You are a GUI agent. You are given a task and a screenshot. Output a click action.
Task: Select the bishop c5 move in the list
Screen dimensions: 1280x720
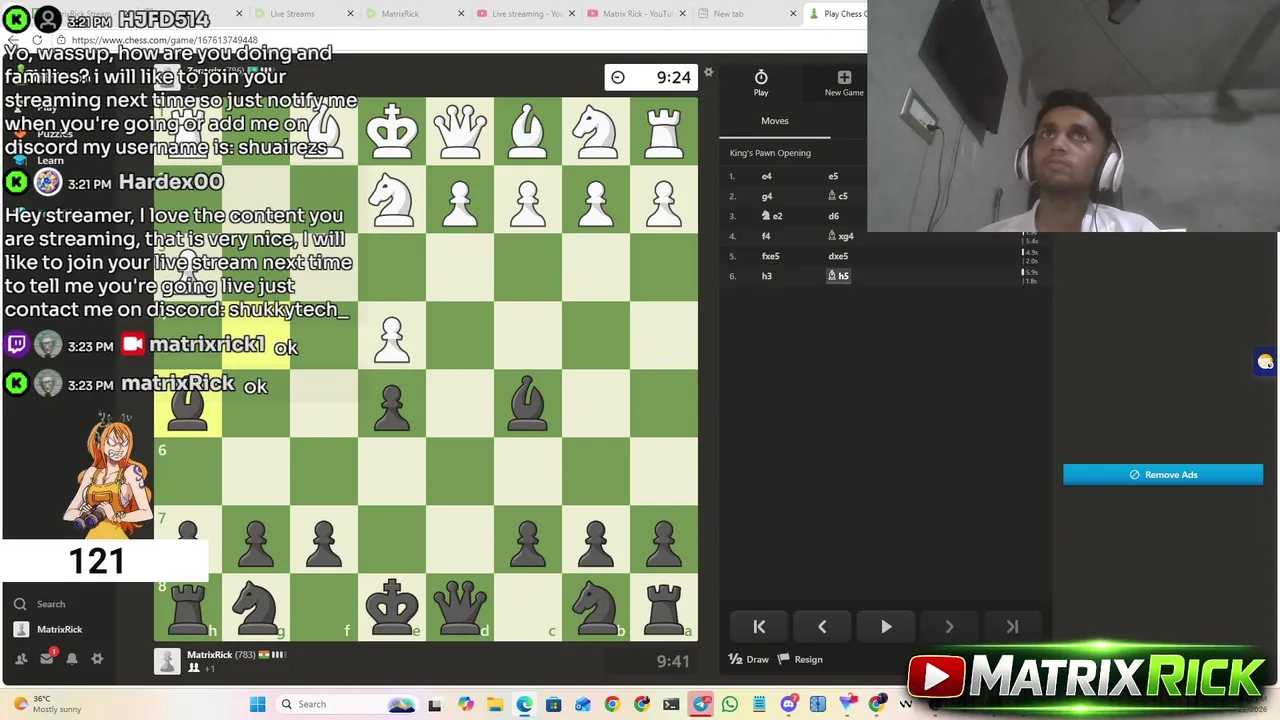[838, 196]
